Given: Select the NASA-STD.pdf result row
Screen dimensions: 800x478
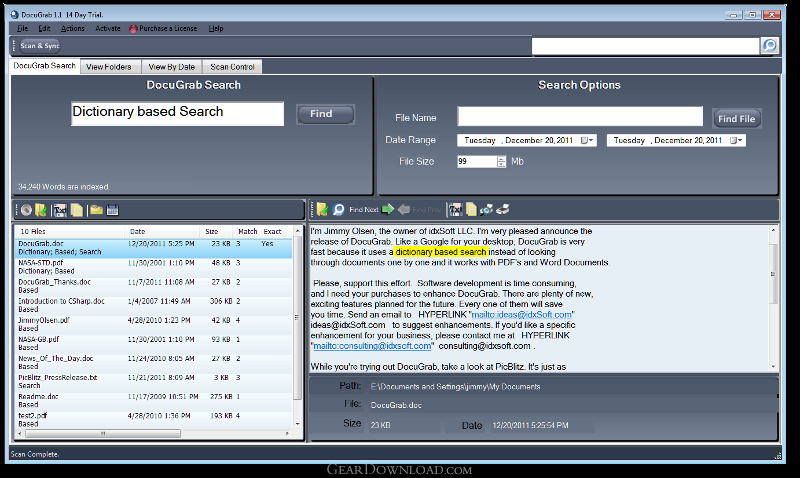Looking at the screenshot, I should pos(154,267).
